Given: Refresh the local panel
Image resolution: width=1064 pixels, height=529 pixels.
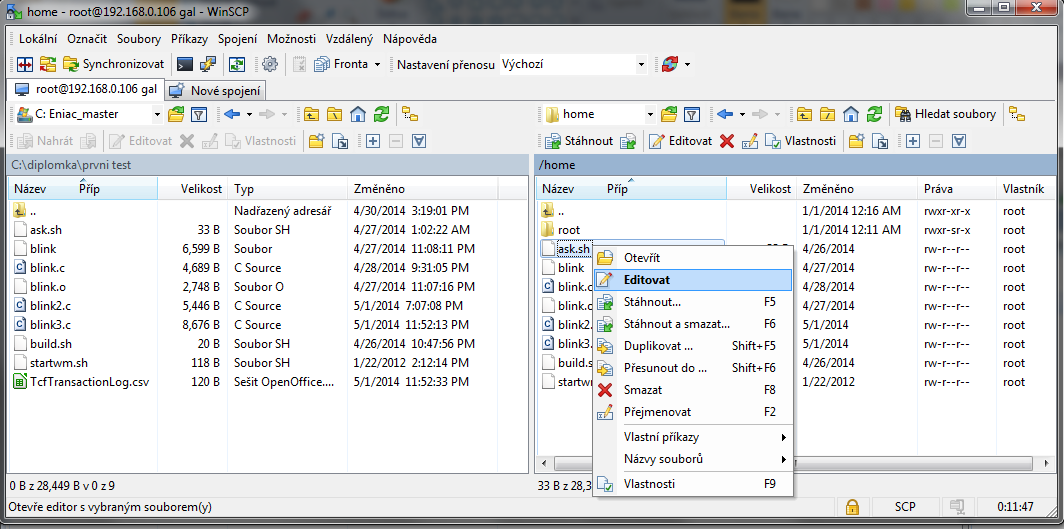Looking at the screenshot, I should pos(381,114).
